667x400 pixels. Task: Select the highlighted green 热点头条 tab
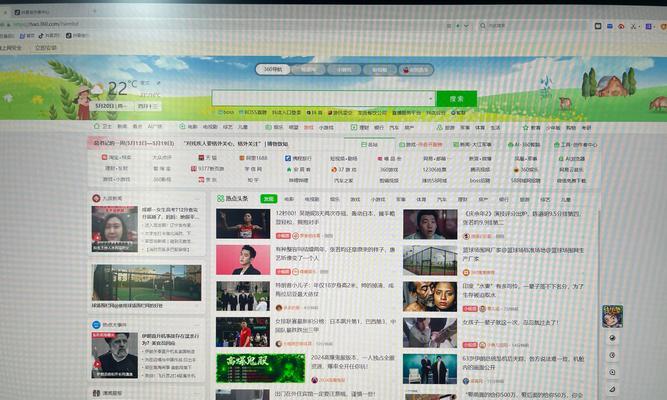point(268,199)
